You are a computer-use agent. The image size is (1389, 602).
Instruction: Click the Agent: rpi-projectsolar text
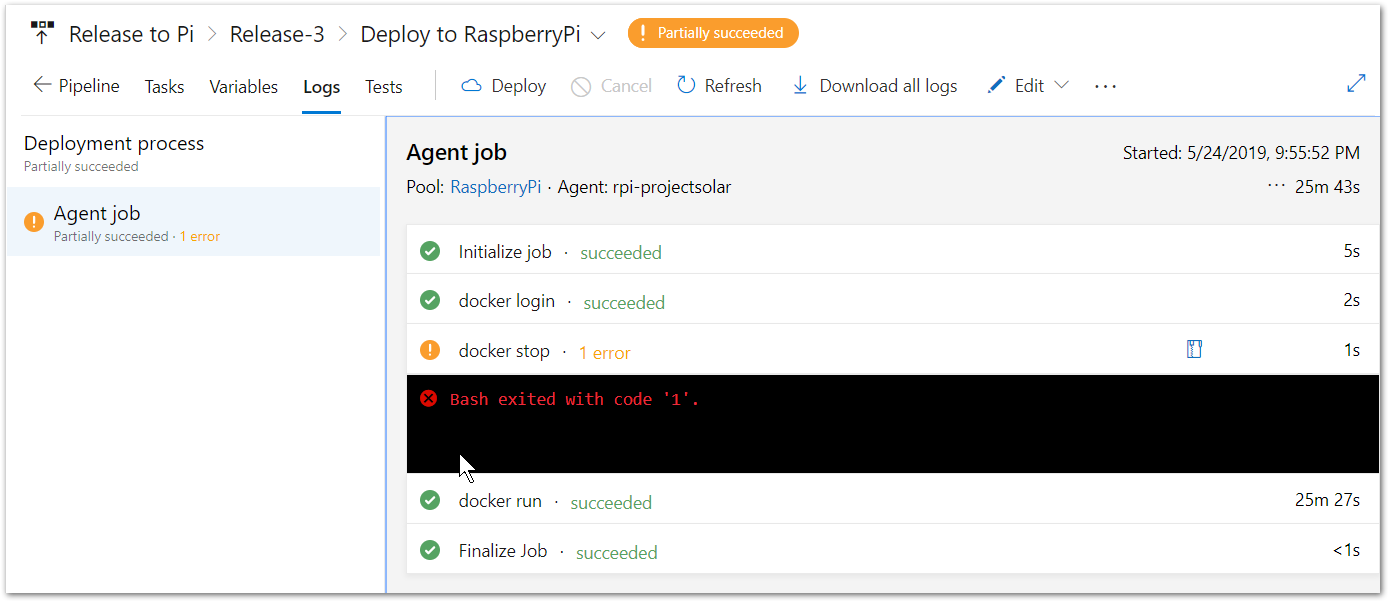644,187
